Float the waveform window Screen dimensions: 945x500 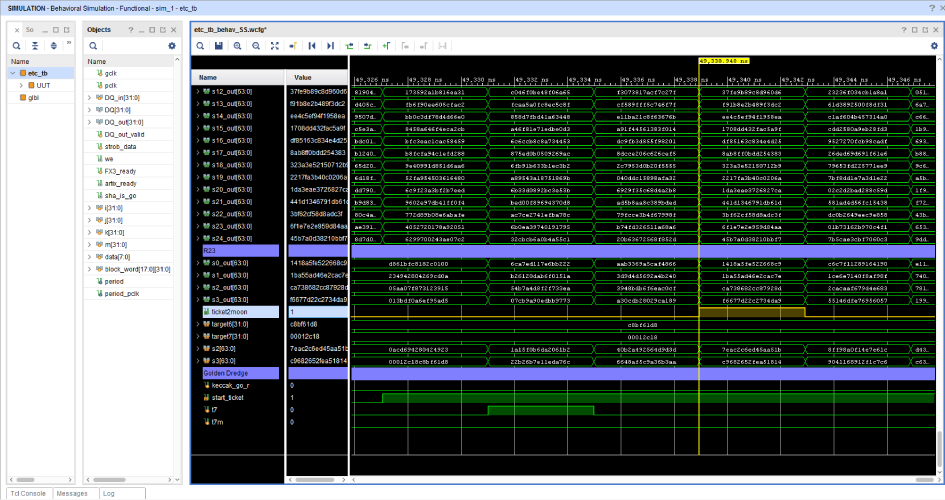point(925,30)
